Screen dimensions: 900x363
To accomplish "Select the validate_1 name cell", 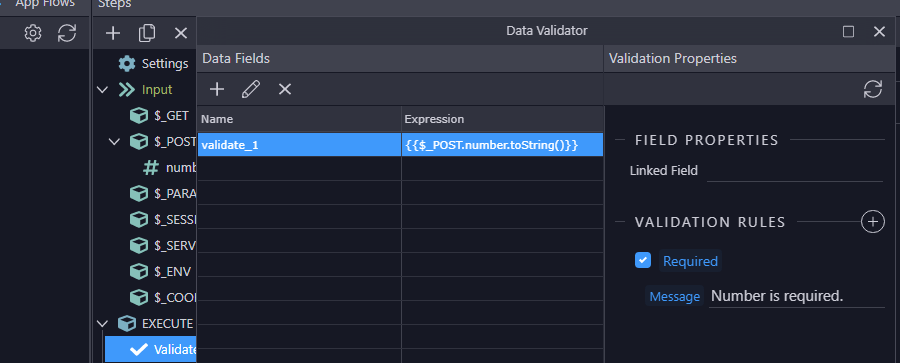I will pos(300,145).
